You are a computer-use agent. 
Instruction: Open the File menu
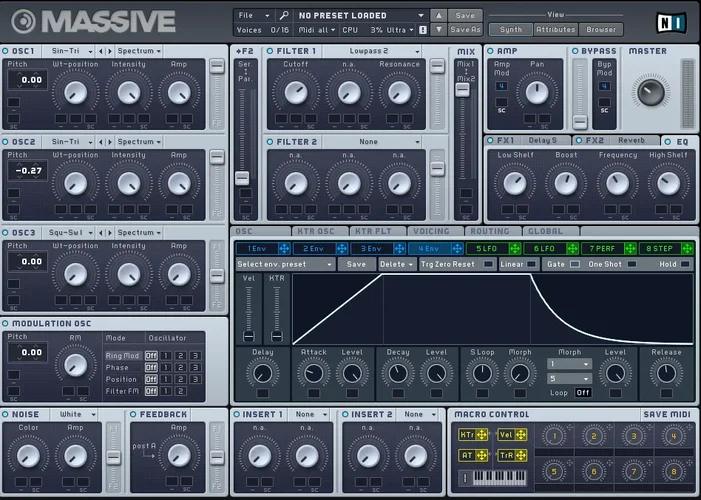point(253,15)
